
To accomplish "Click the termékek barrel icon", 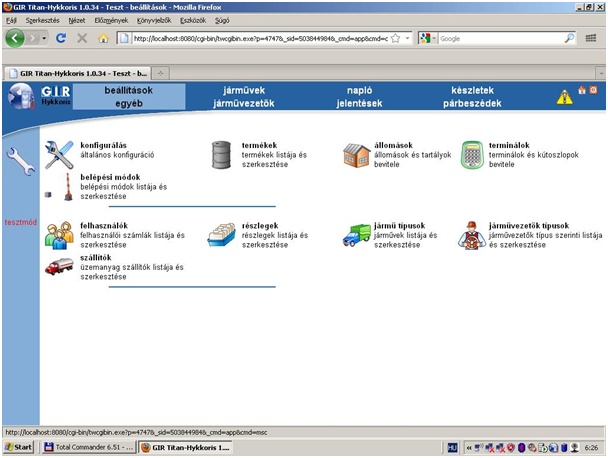I will [221, 155].
